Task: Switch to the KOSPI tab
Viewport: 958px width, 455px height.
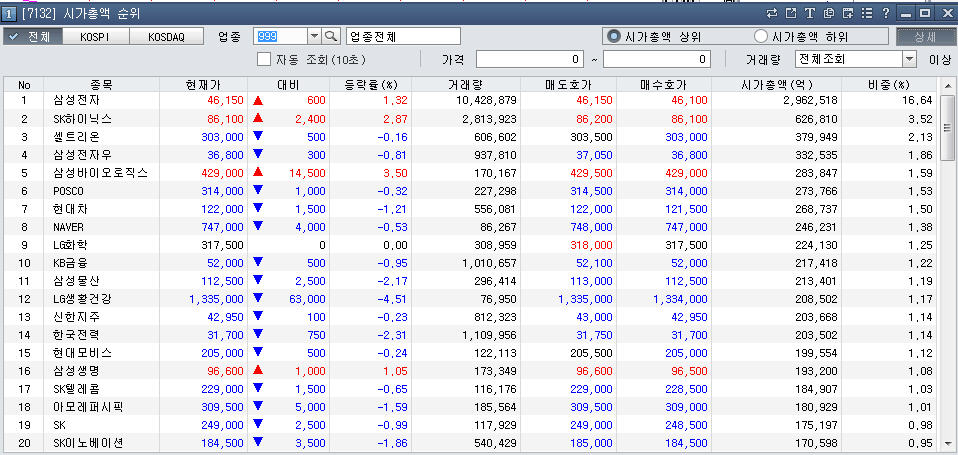Action: (x=97, y=36)
